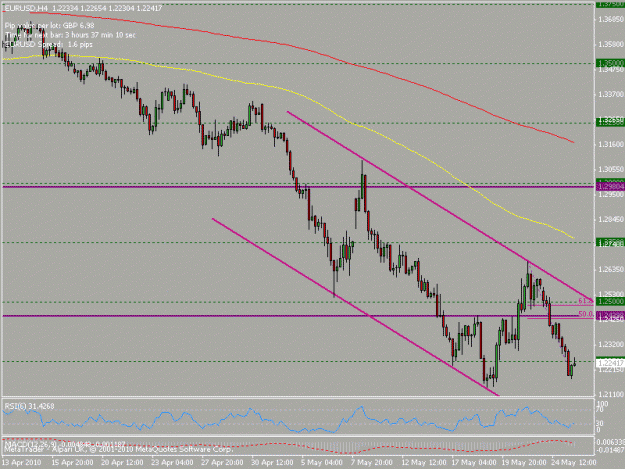Click the 'Time for next bar' countdown text
Image resolution: width=625 pixels, height=469 pixels.
[x=70, y=35]
